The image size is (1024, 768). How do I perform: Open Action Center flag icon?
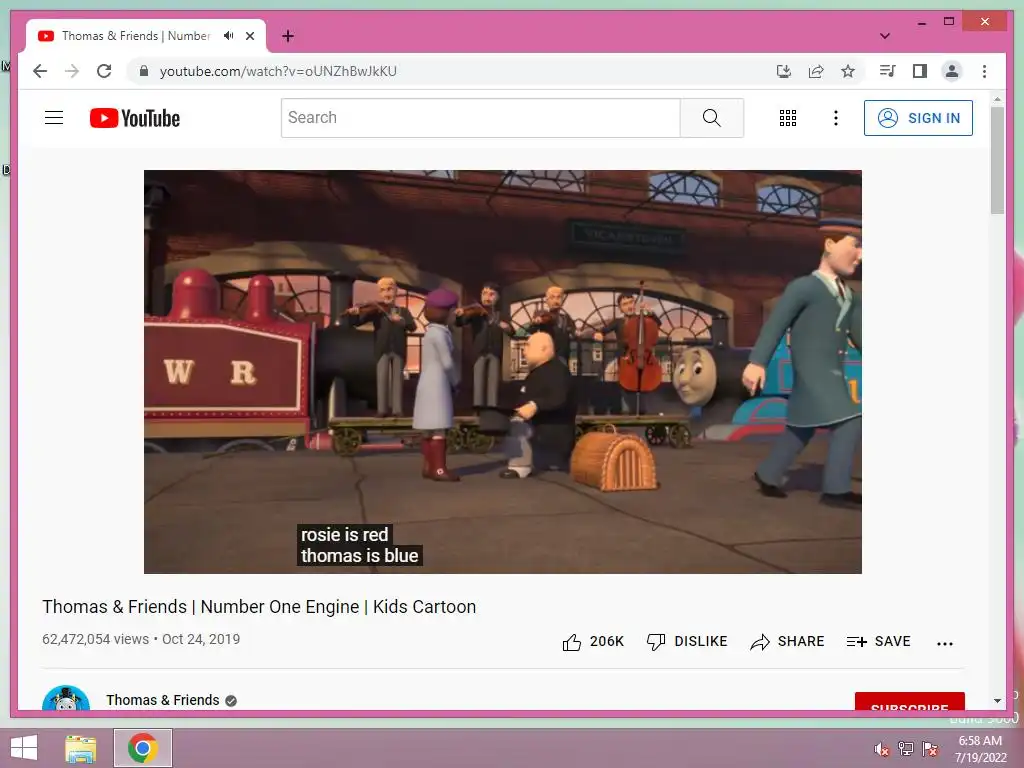930,749
